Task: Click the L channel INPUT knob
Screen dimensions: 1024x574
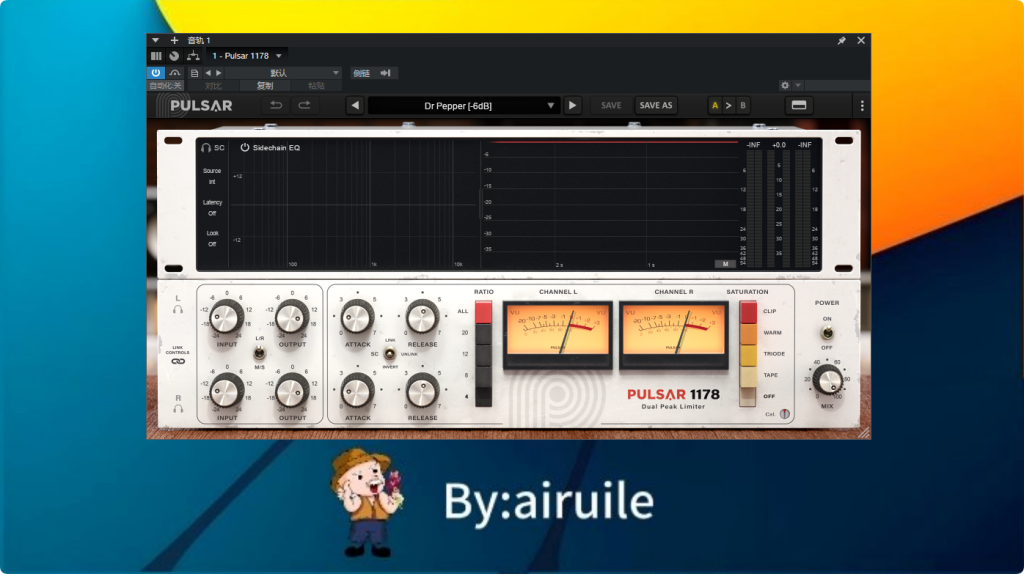Action: click(x=226, y=317)
